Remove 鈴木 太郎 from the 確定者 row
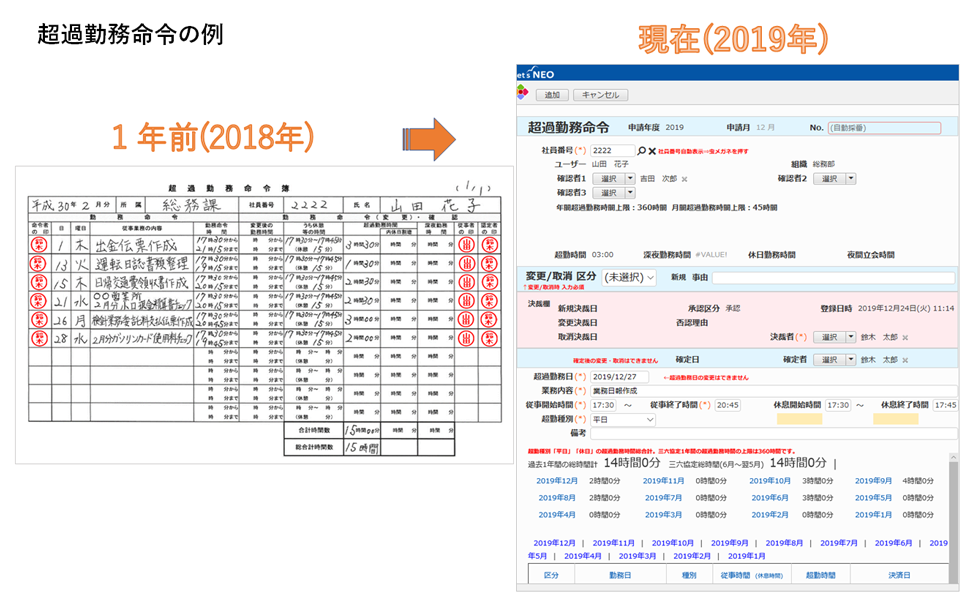 coord(905,359)
